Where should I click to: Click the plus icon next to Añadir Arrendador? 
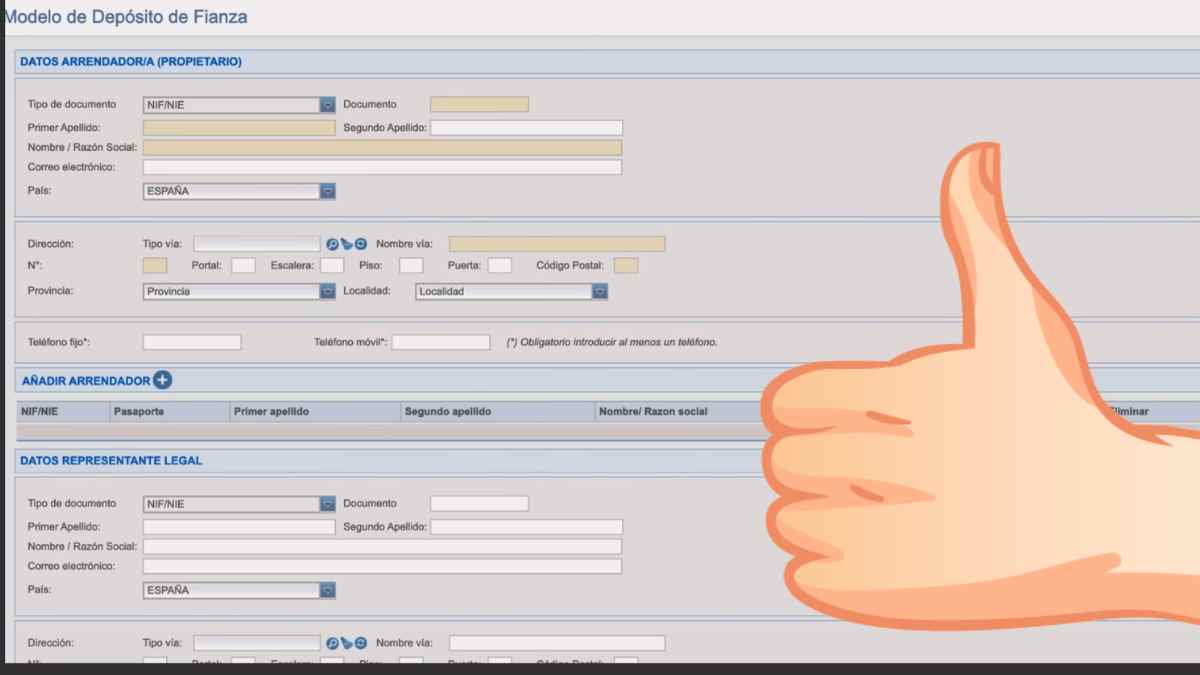(x=162, y=380)
